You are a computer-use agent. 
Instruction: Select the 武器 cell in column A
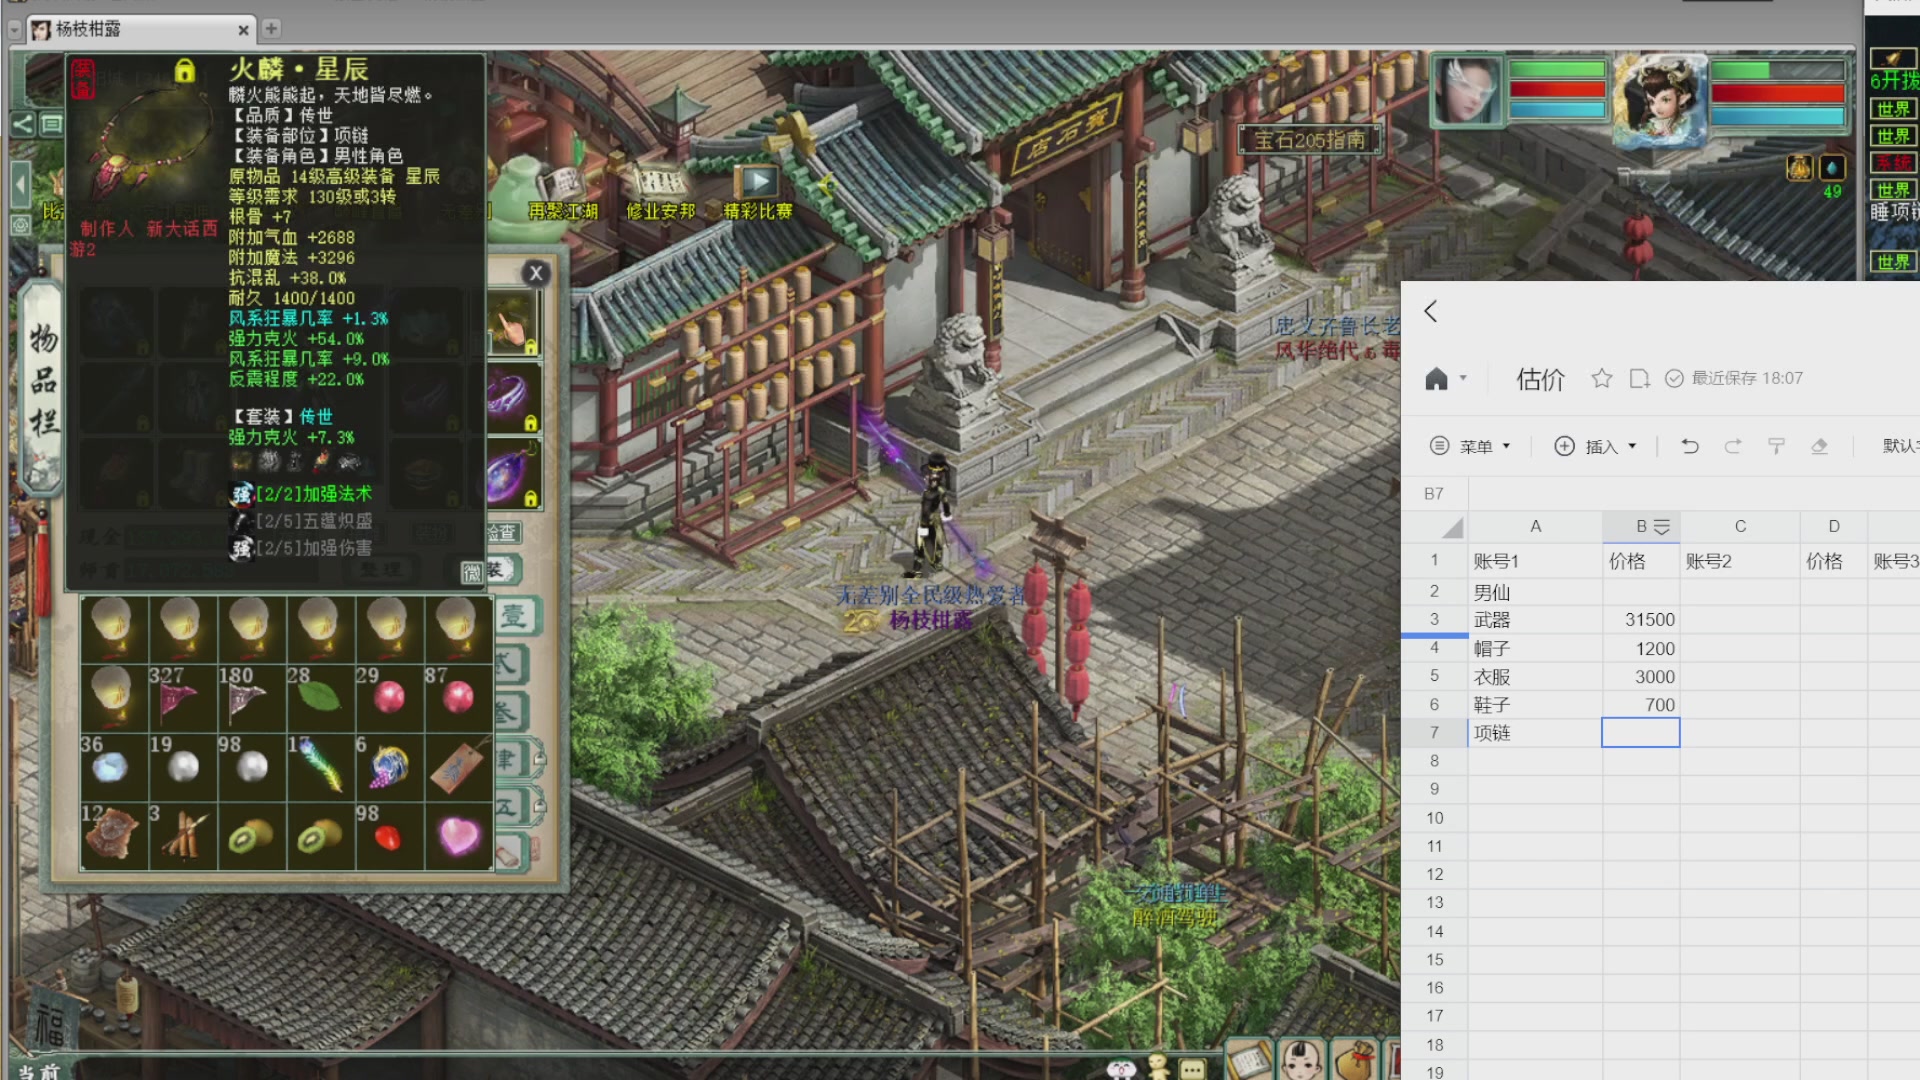(1535, 620)
